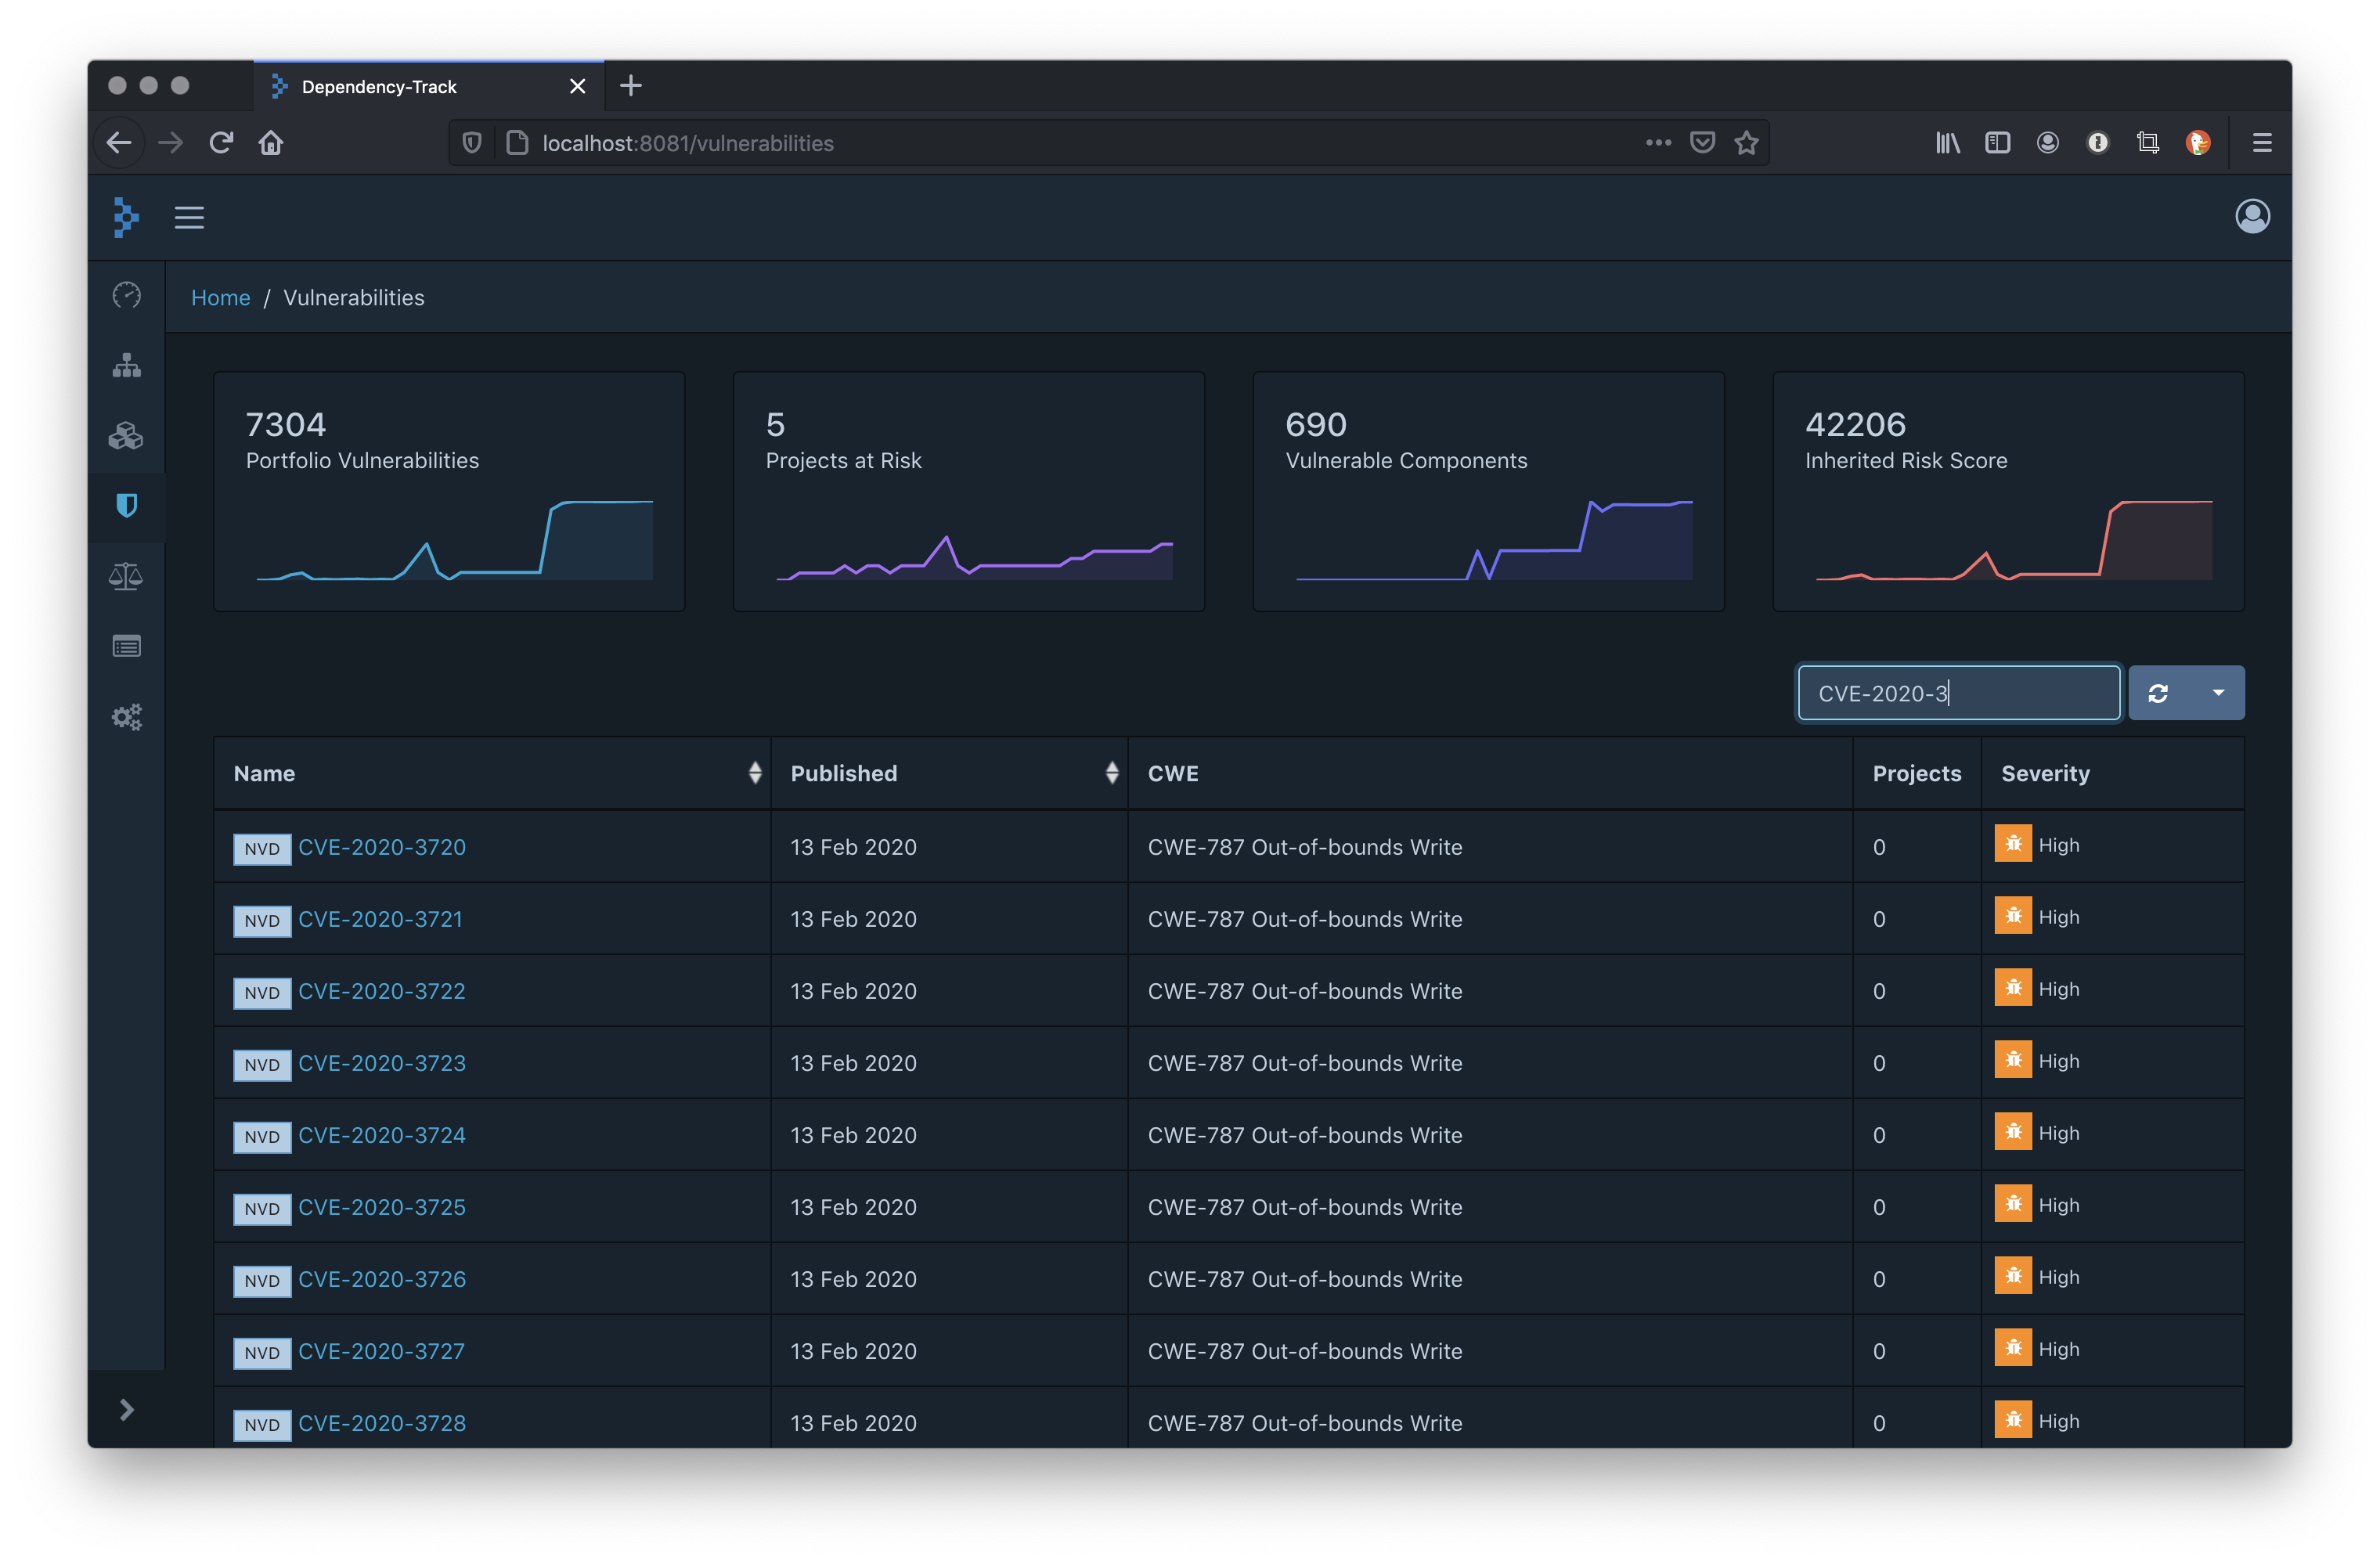The height and width of the screenshot is (1564, 2380).
Task: Click the CVE-2020-3 search field
Action: pos(1957,693)
